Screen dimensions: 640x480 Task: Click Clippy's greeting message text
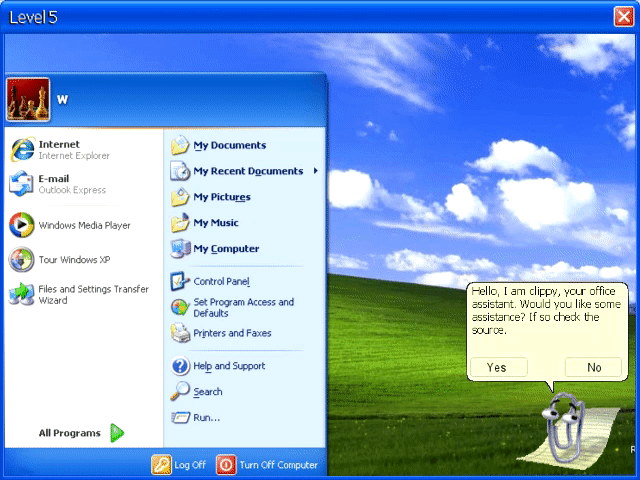[x=546, y=311]
